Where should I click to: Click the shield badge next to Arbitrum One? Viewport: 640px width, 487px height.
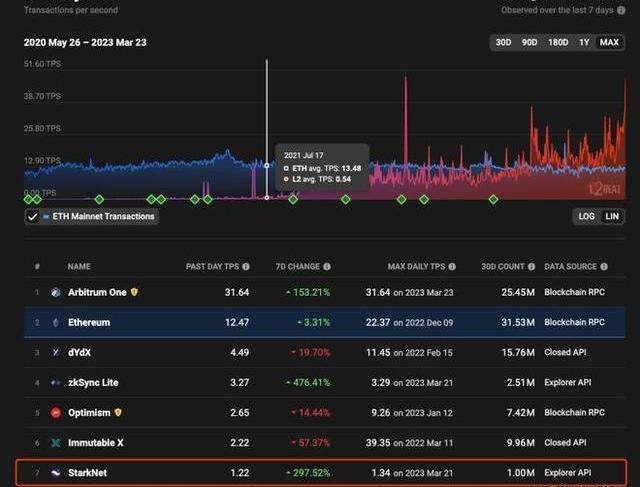point(134,292)
